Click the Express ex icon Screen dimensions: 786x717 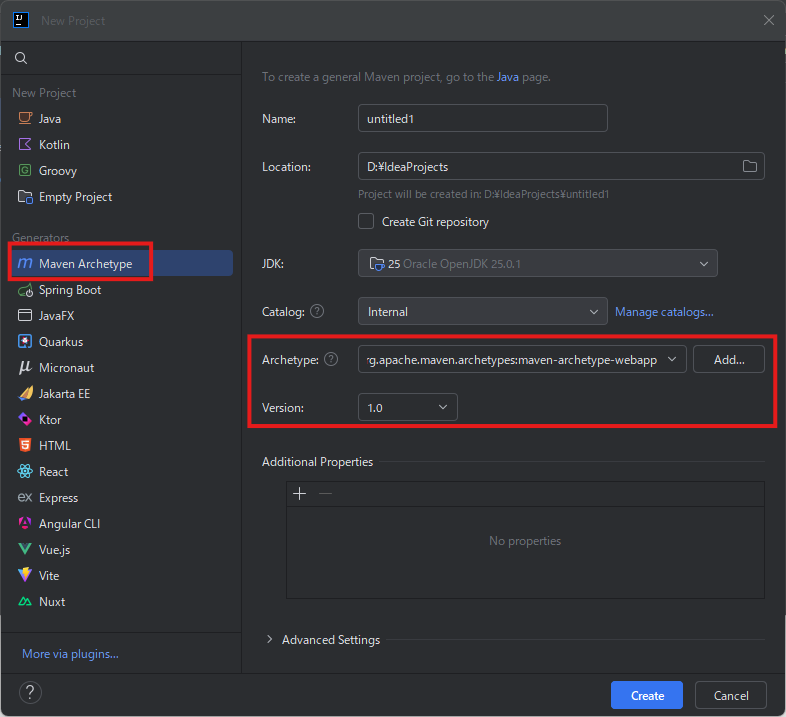(25, 497)
